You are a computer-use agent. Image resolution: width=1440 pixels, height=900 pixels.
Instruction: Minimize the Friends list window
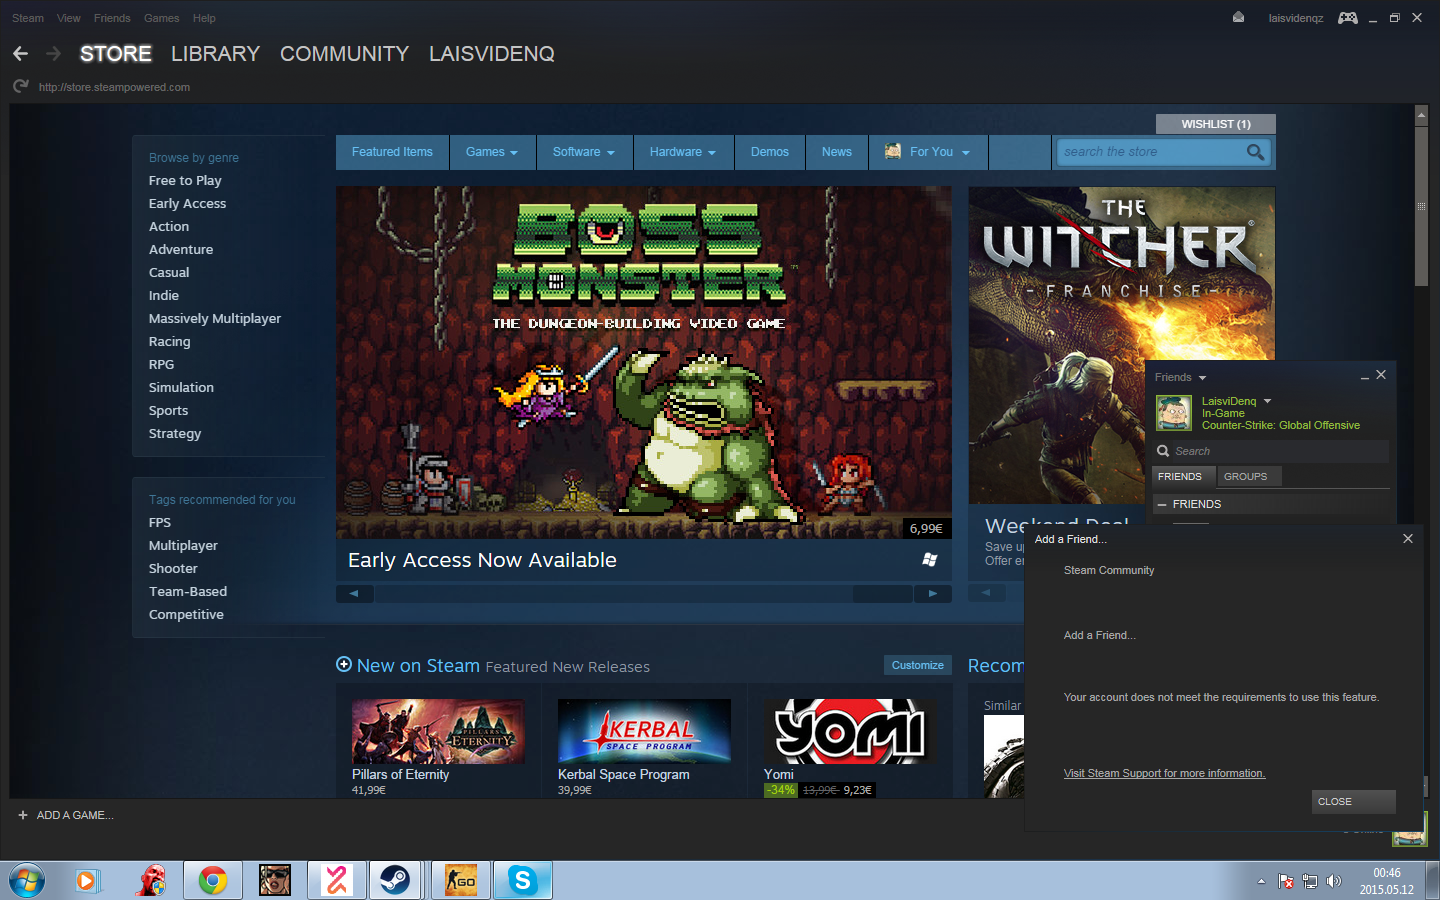(x=1365, y=376)
